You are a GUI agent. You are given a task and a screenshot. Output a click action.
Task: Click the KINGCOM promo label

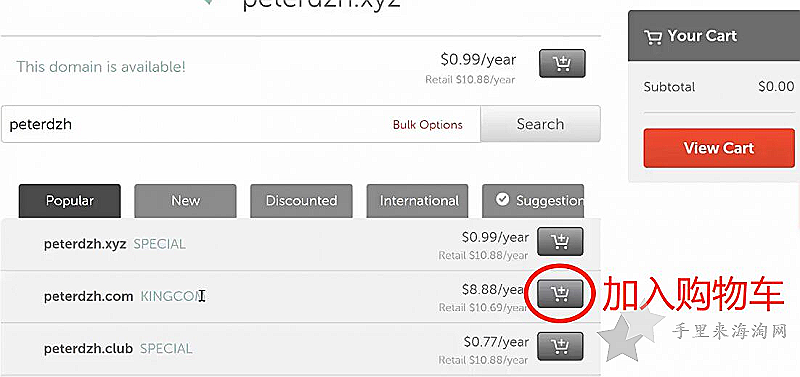pyautogui.click(x=172, y=296)
